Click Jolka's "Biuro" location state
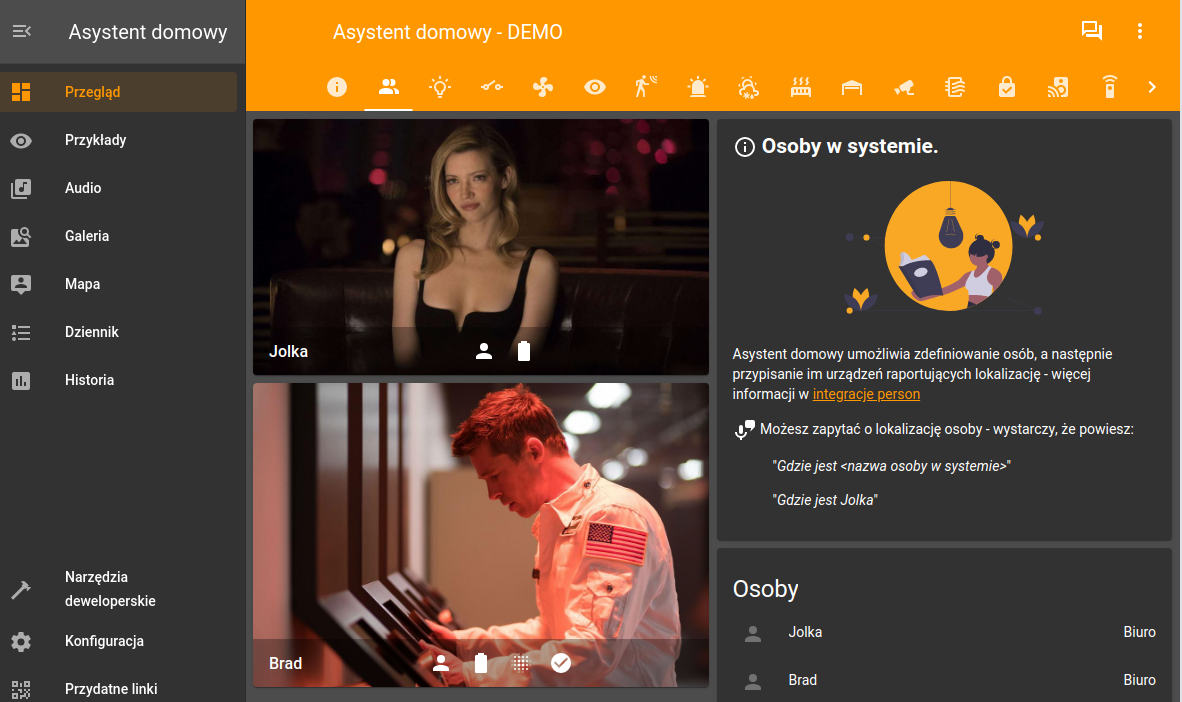Screen dimensions: 1182x702 point(1139,633)
